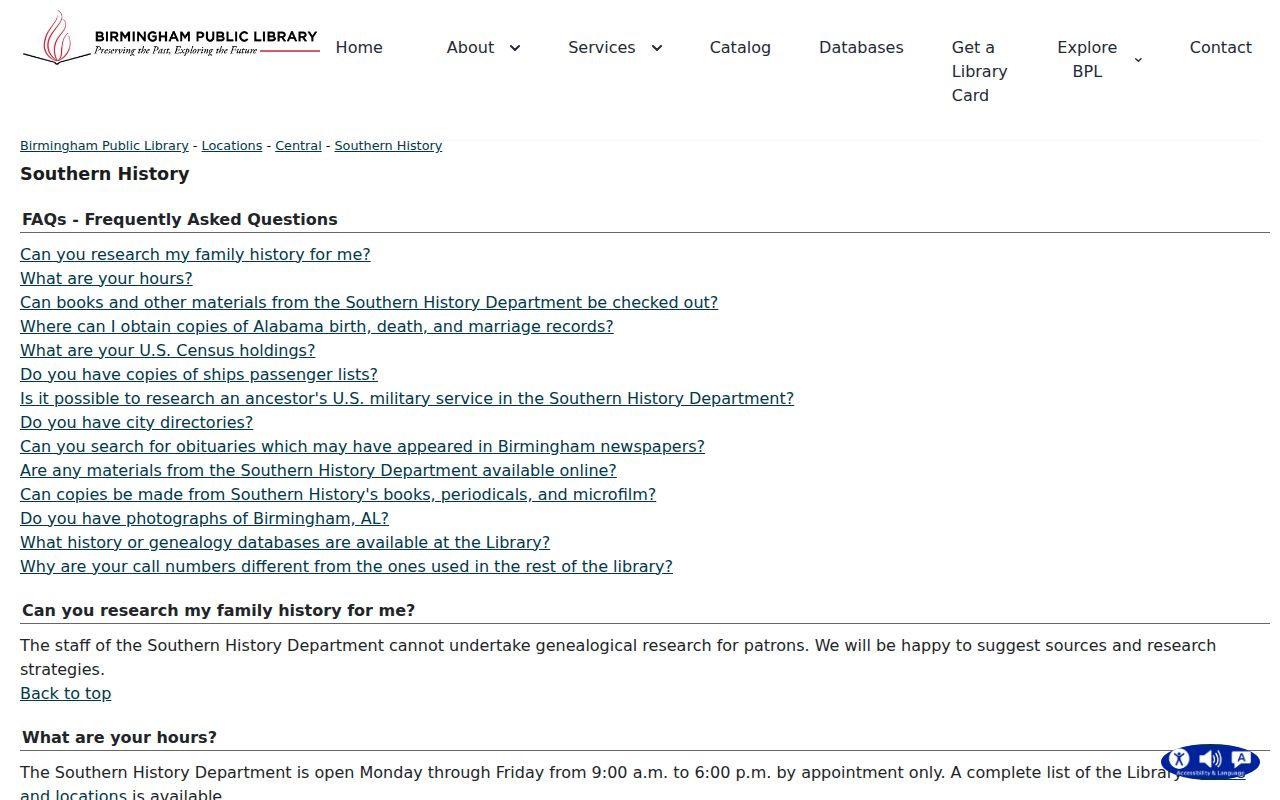Select Get a Library Card in the navigation
1280x800 pixels.
point(980,71)
